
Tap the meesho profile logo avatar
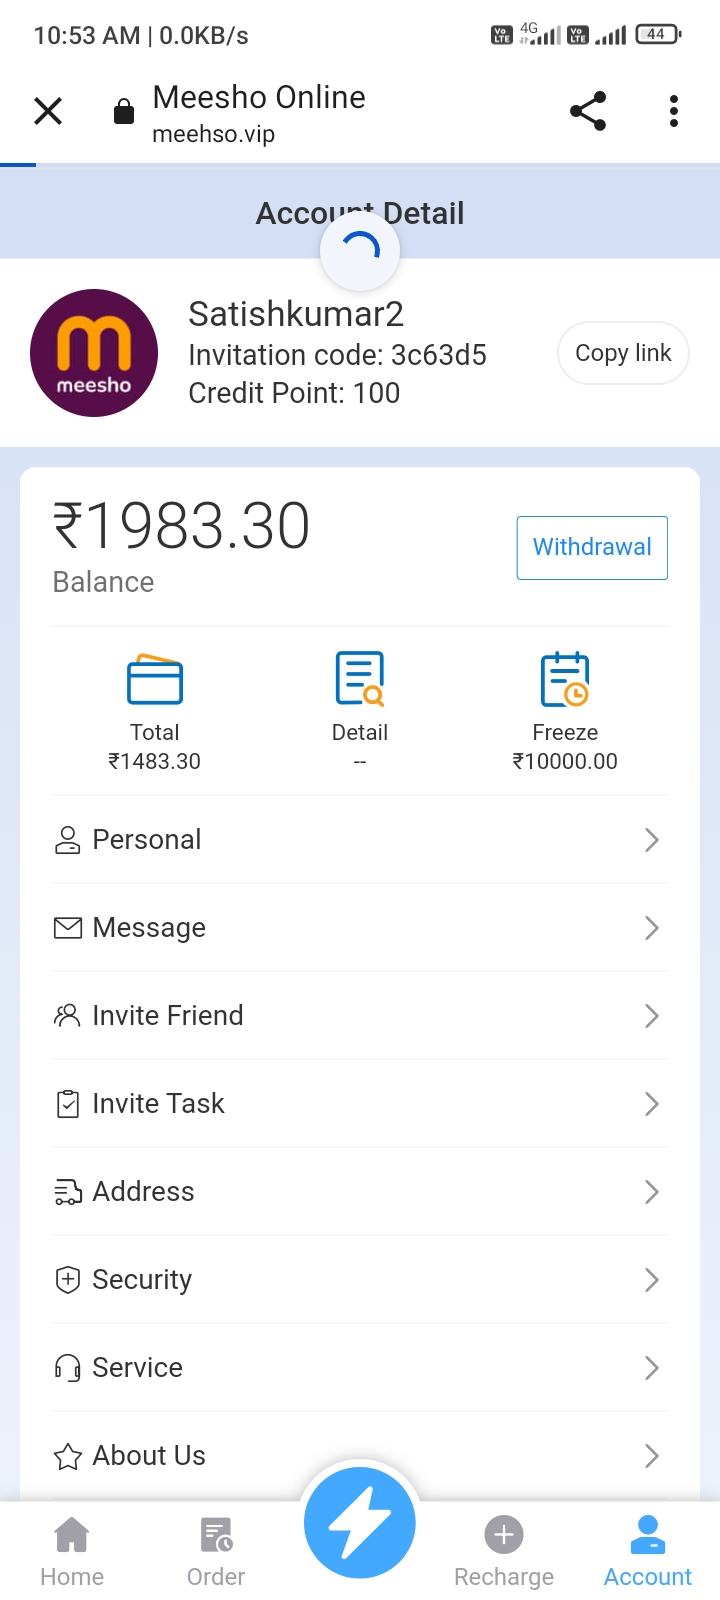coord(94,353)
